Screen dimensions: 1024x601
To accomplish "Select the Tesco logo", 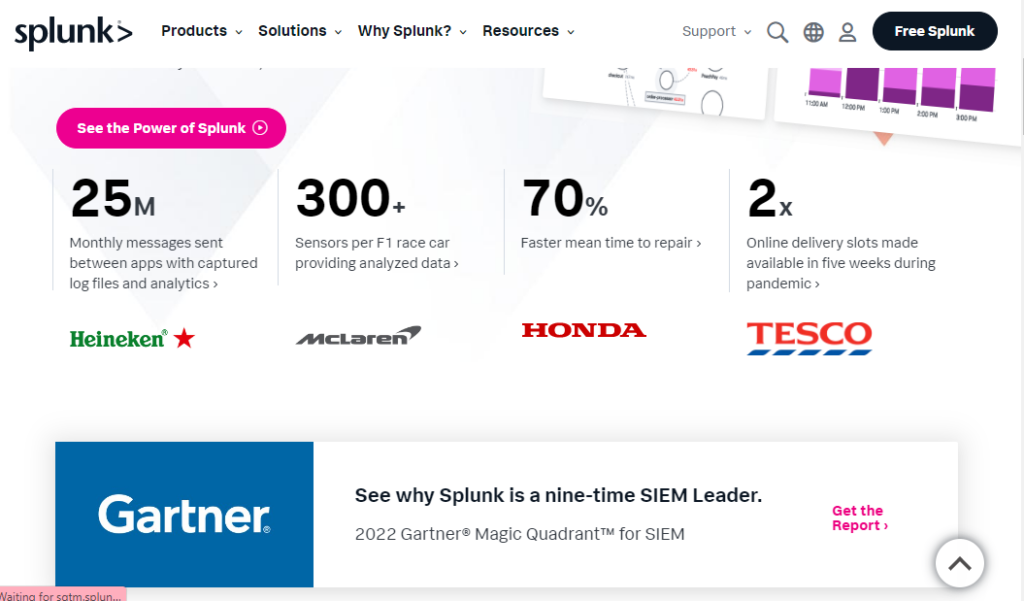I will (808, 338).
